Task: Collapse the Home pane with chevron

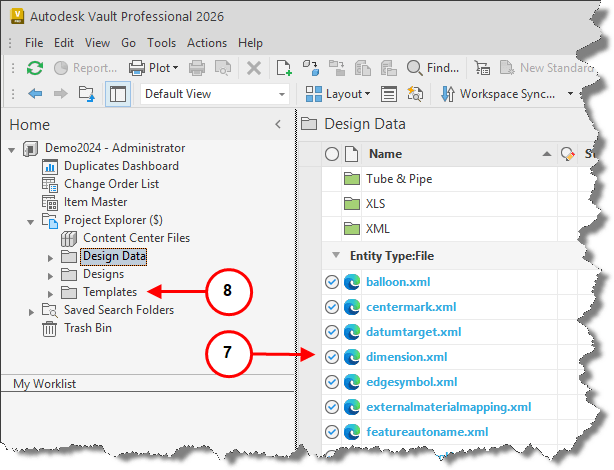Action: tap(278, 125)
